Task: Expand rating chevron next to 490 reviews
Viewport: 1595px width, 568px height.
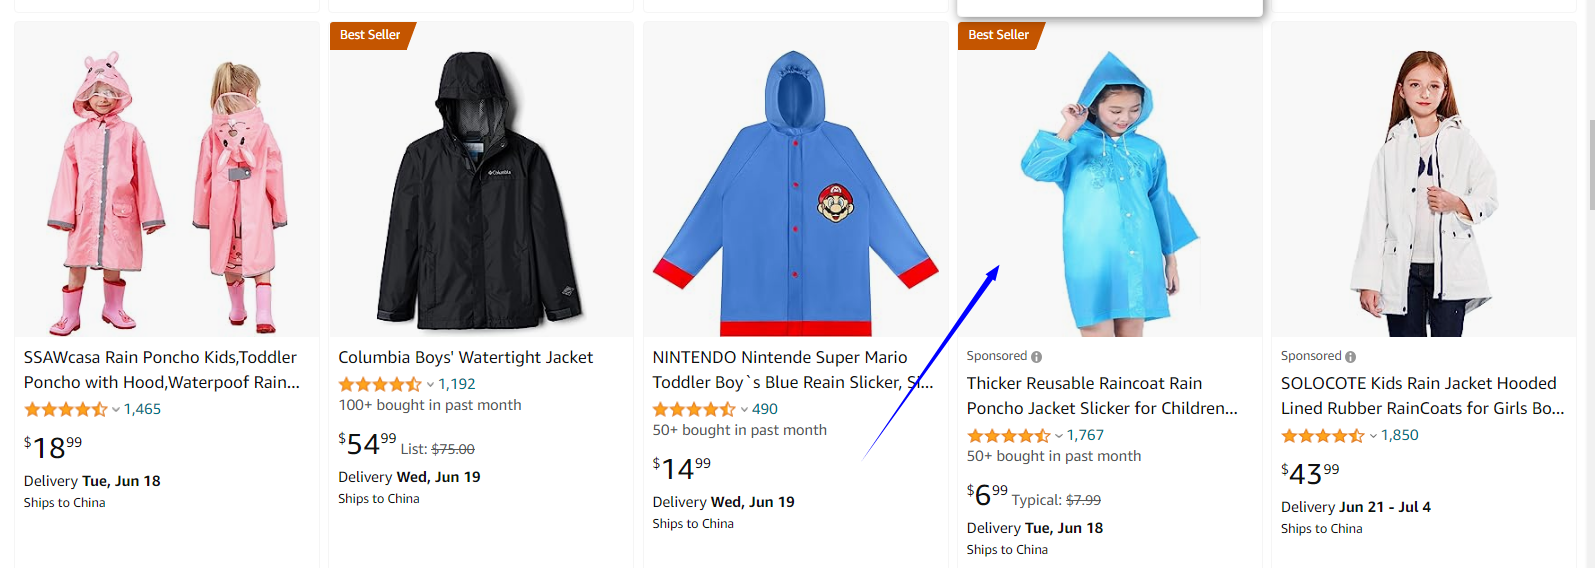Action: point(744,409)
